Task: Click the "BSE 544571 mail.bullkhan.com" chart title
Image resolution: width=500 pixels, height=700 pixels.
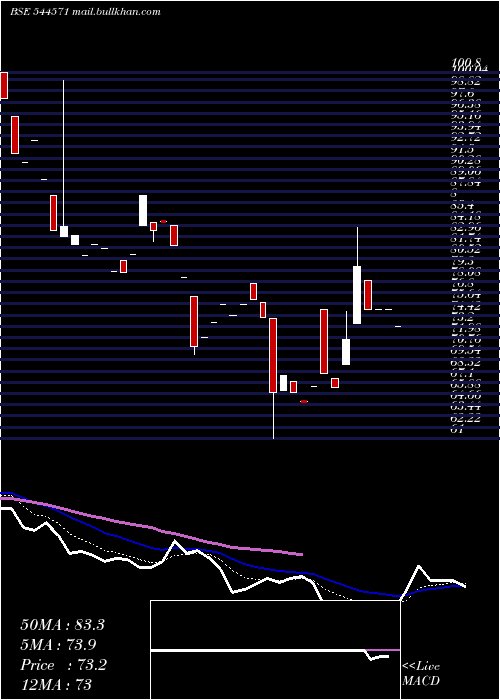Action: pos(85,12)
